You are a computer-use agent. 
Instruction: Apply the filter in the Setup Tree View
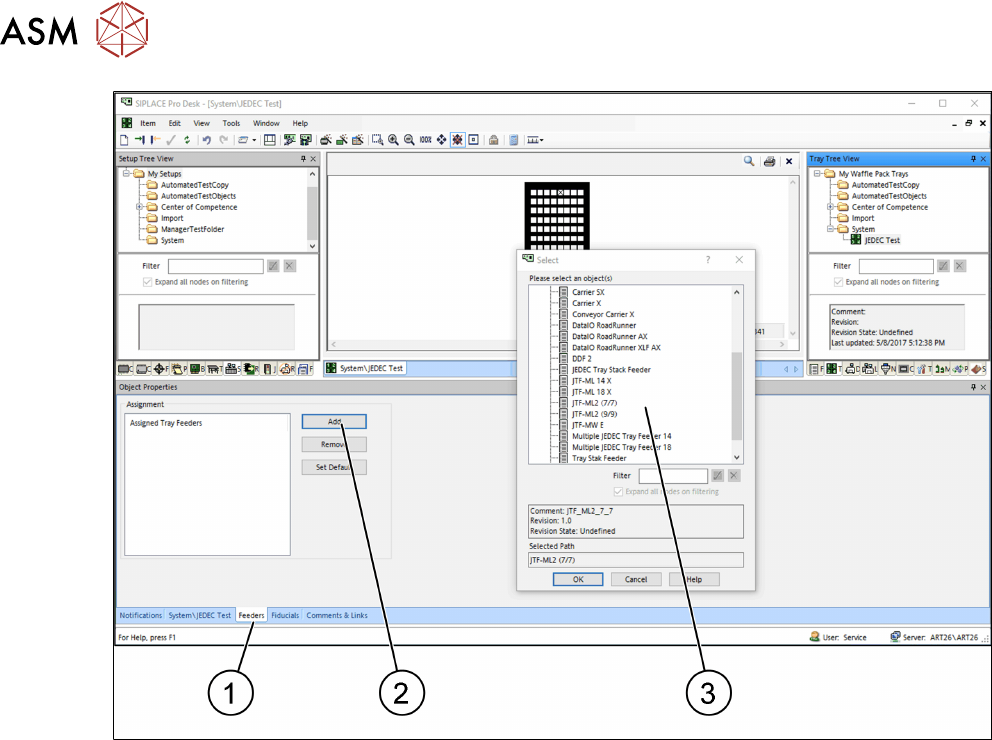[x=273, y=266]
